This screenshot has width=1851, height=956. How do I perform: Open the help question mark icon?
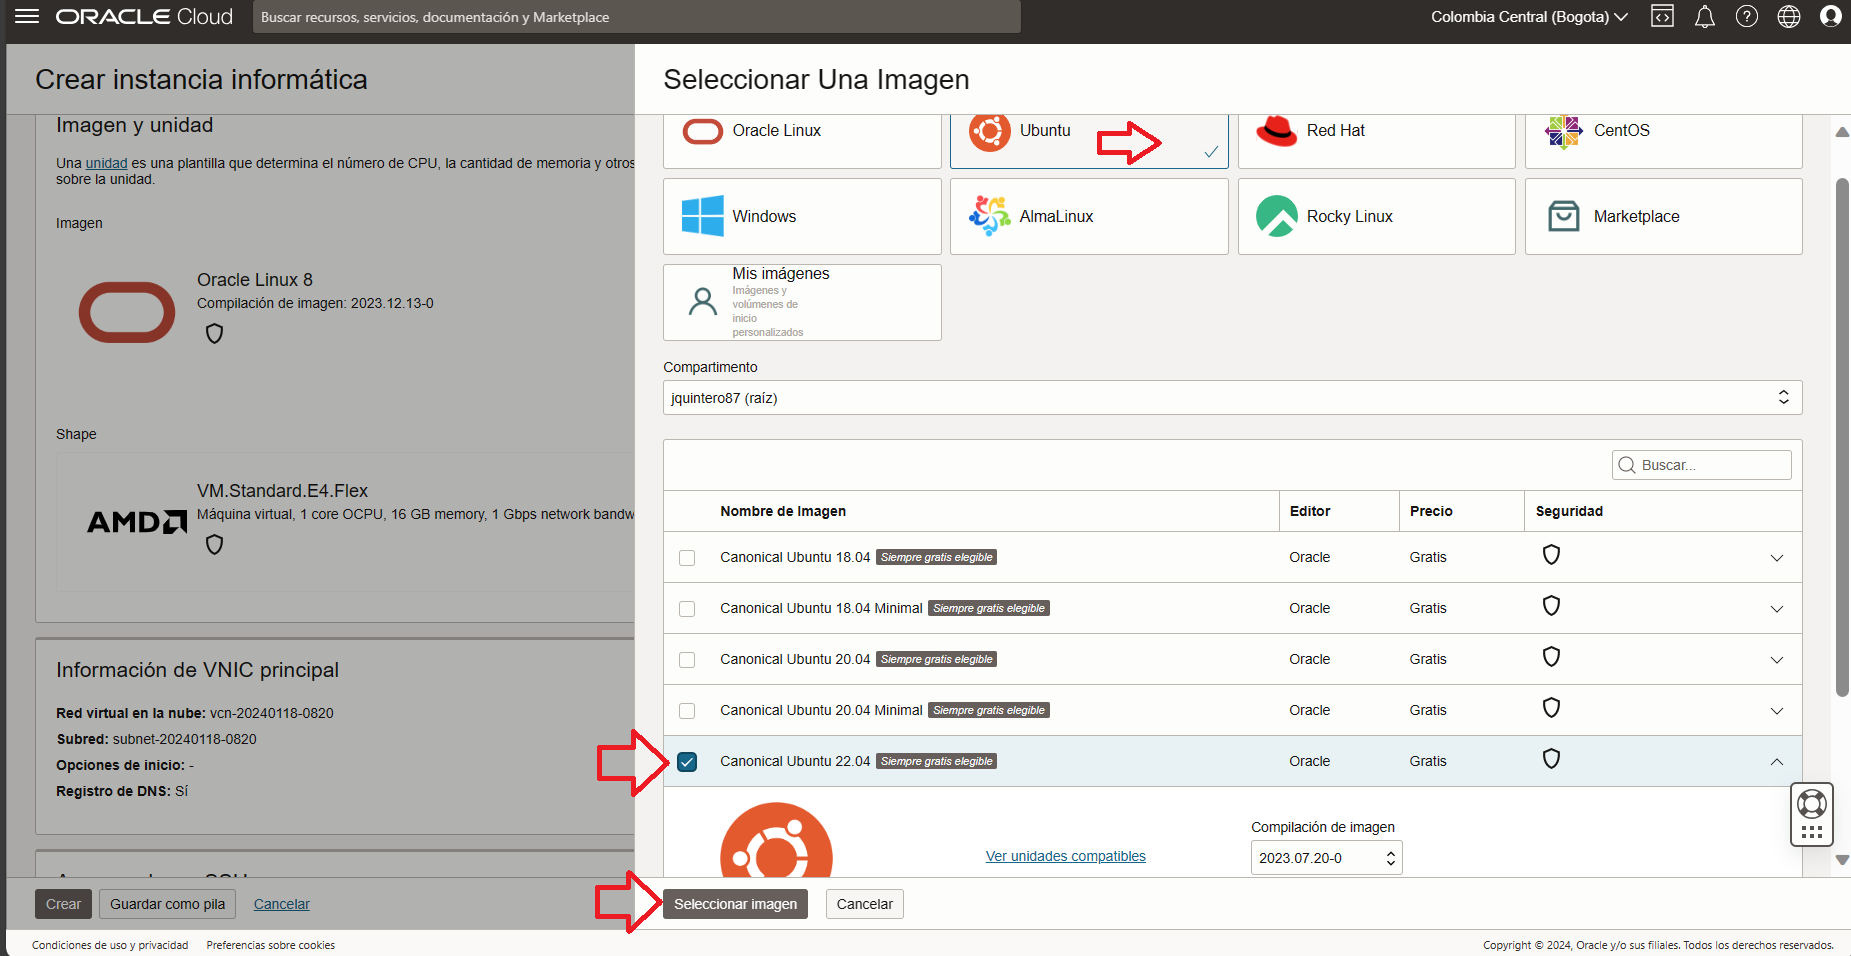(1747, 17)
